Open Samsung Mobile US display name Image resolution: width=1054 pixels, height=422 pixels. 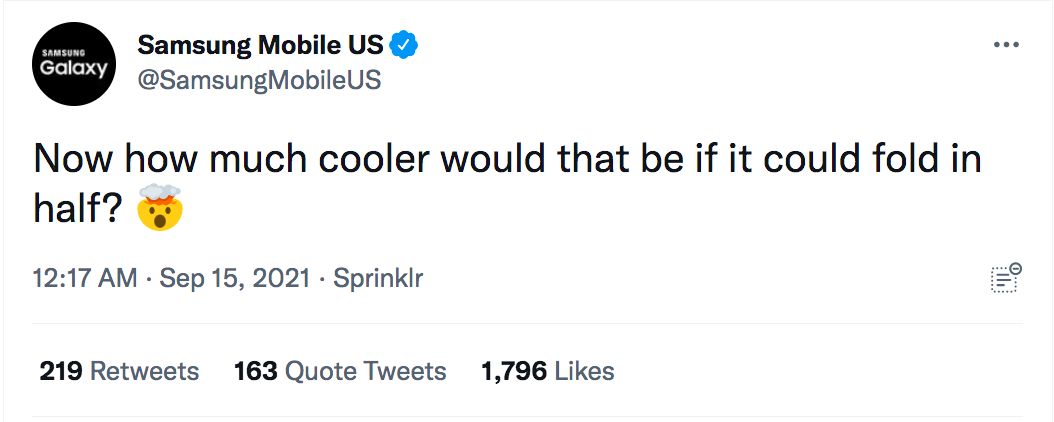[260, 45]
